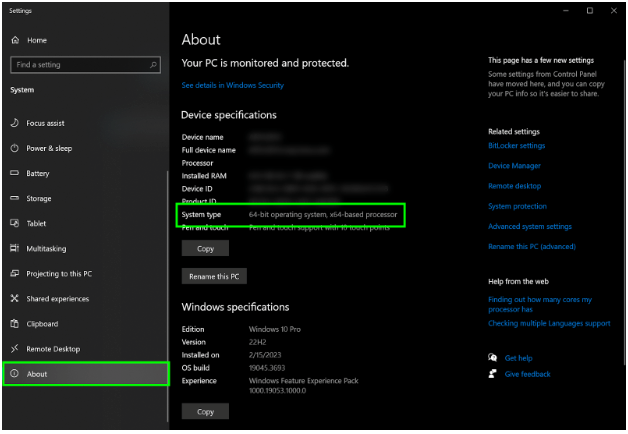This screenshot has height=434, width=628.
Task: Click the Device name label
Action: (x=202, y=137)
